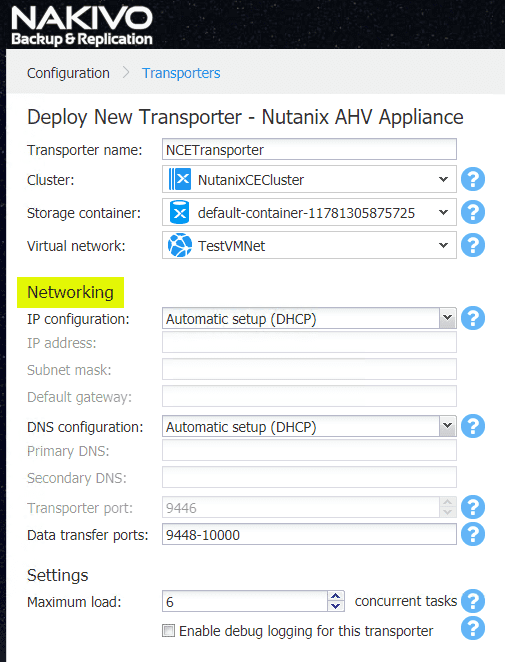Show help for IP configuration
505x662 pixels.
472,318
